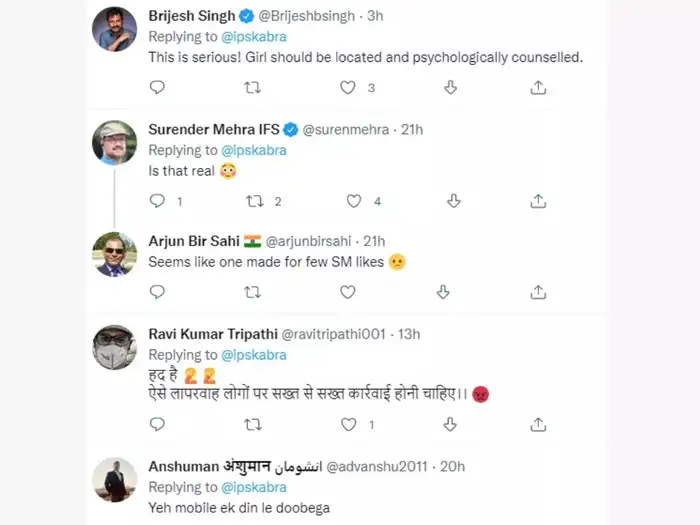700x525 pixels.
Task: Open Arjun Bir Sahi's profile picture
Action: click(114, 255)
